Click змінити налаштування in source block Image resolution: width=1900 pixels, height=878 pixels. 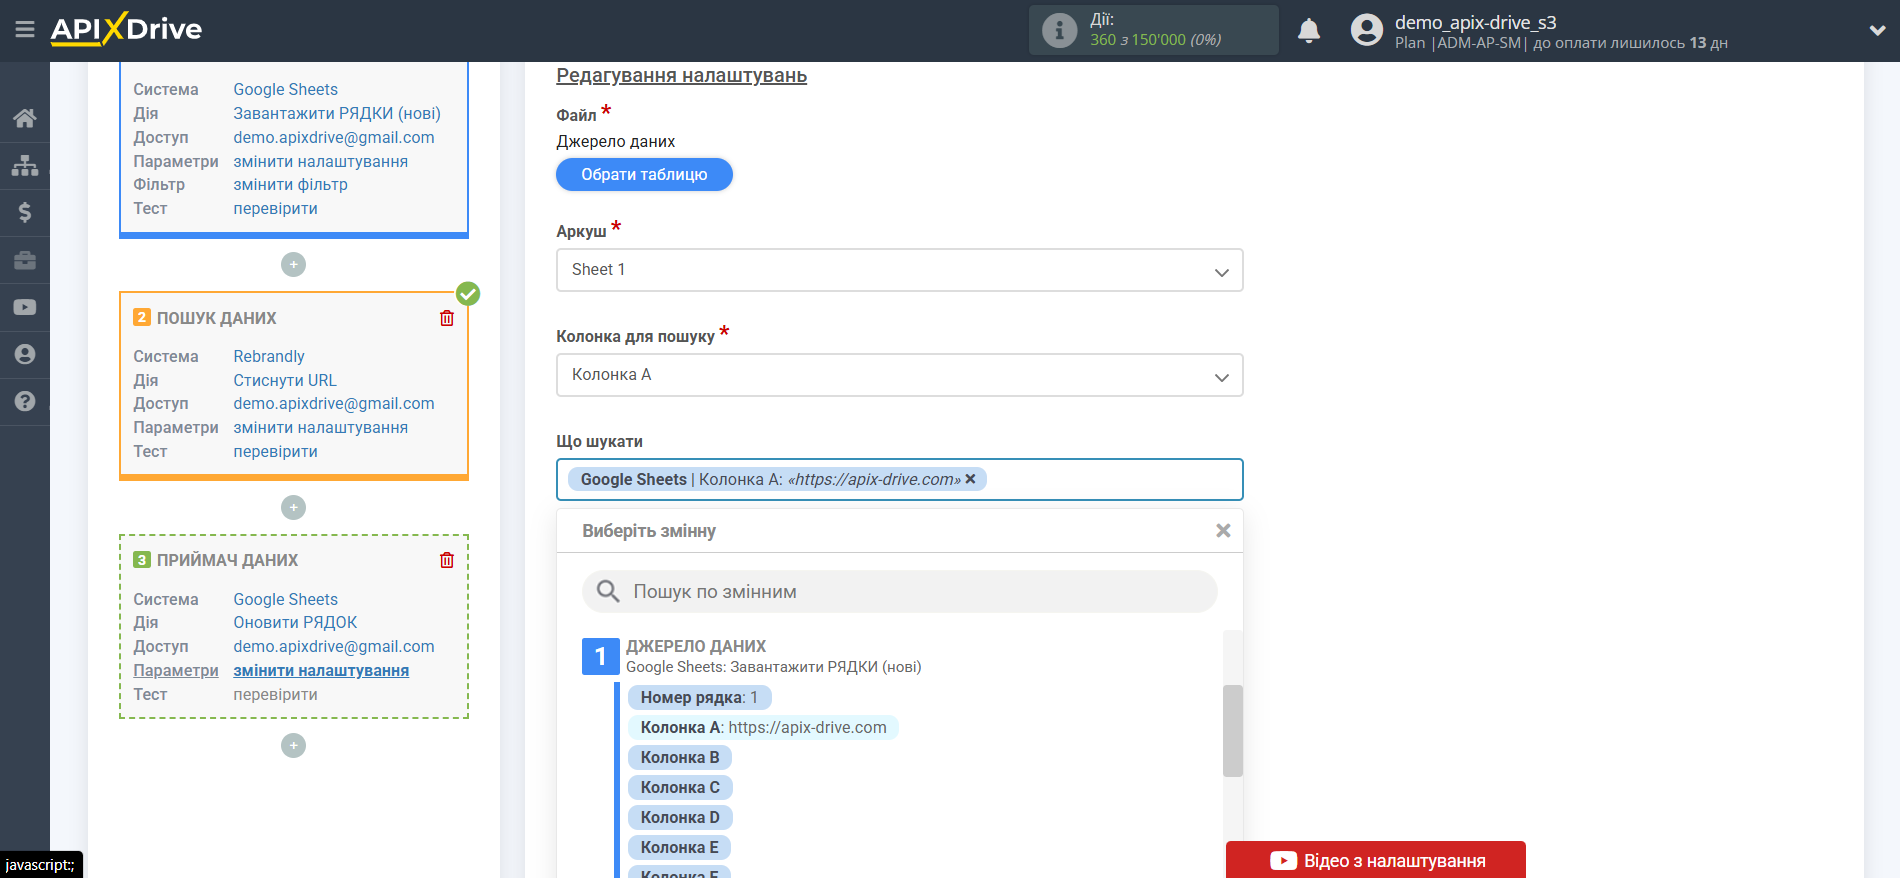pos(320,161)
